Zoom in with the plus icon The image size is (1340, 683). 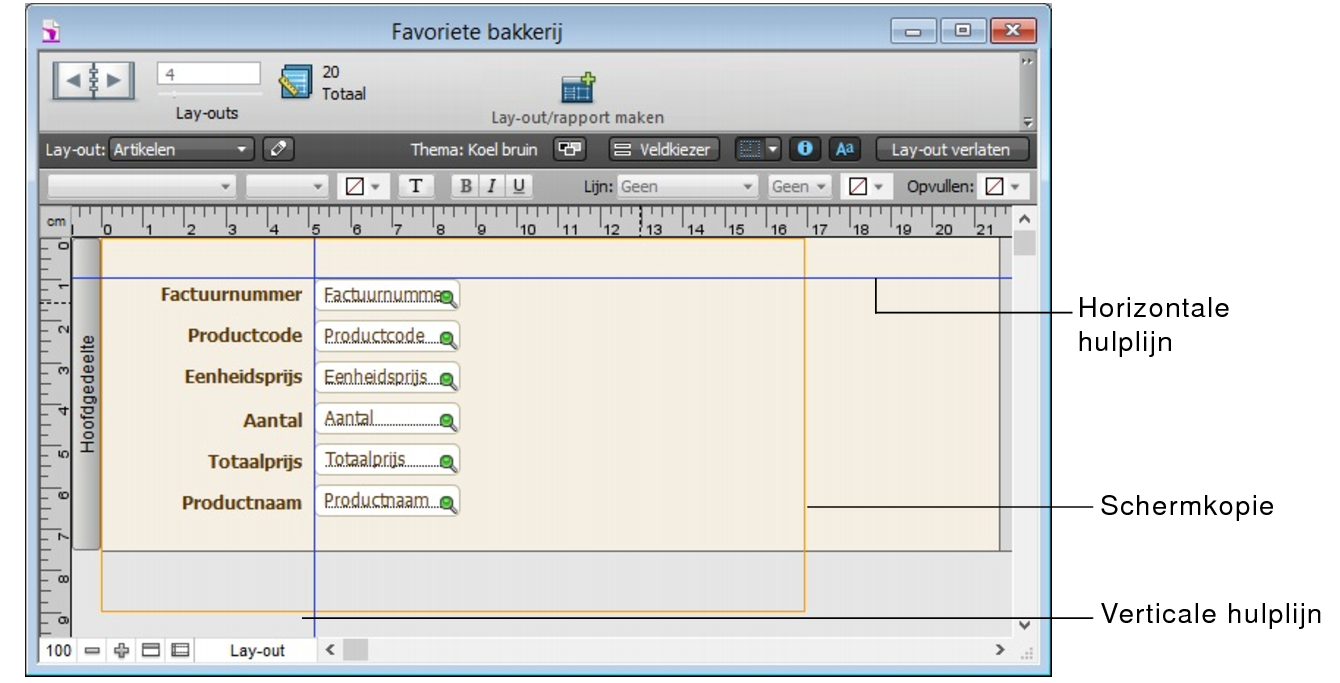[122, 650]
